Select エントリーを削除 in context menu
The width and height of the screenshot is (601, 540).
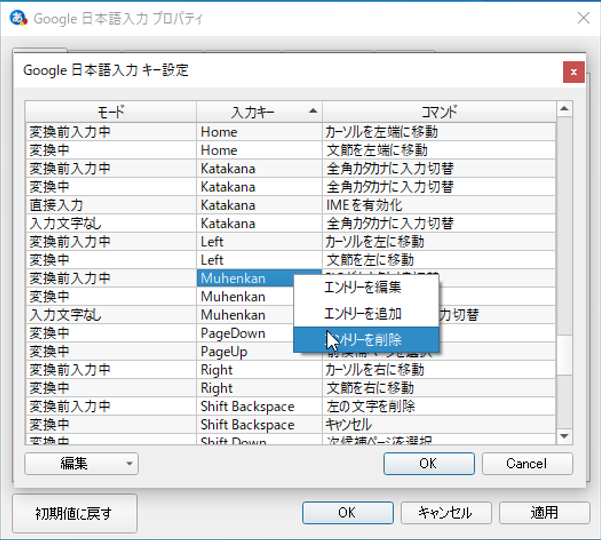point(366,340)
